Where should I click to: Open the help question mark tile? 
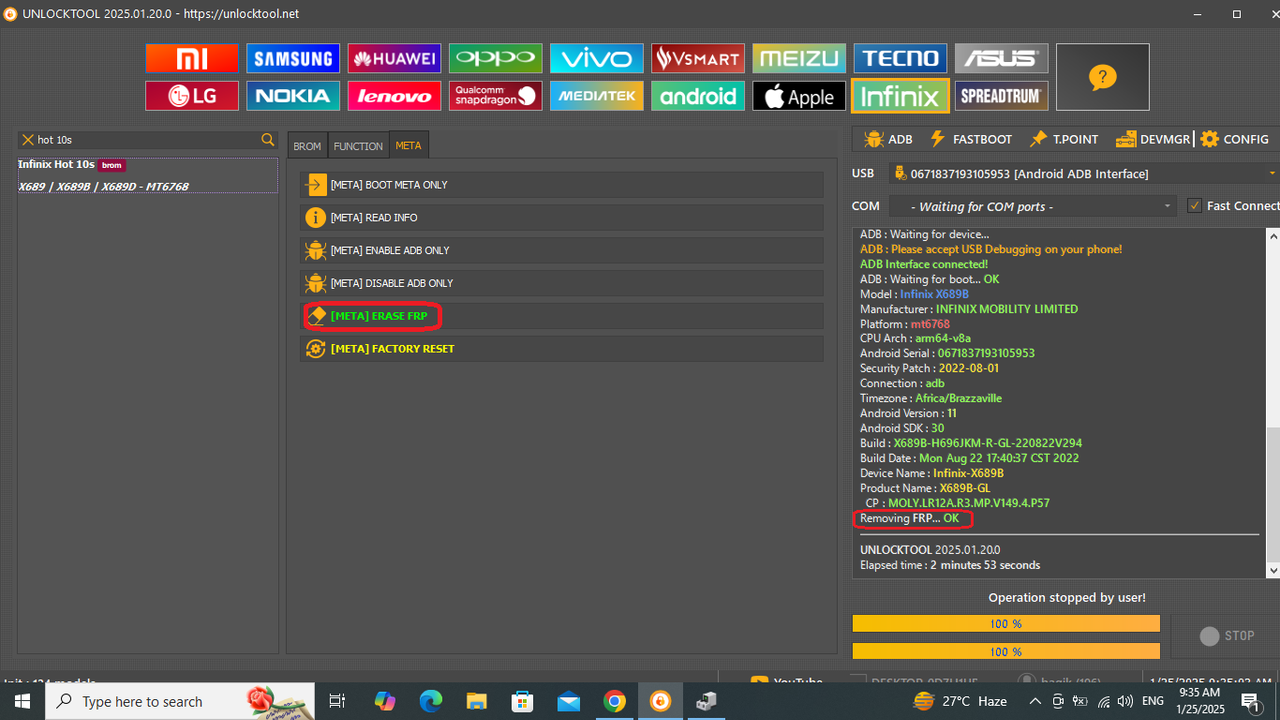pos(1102,77)
